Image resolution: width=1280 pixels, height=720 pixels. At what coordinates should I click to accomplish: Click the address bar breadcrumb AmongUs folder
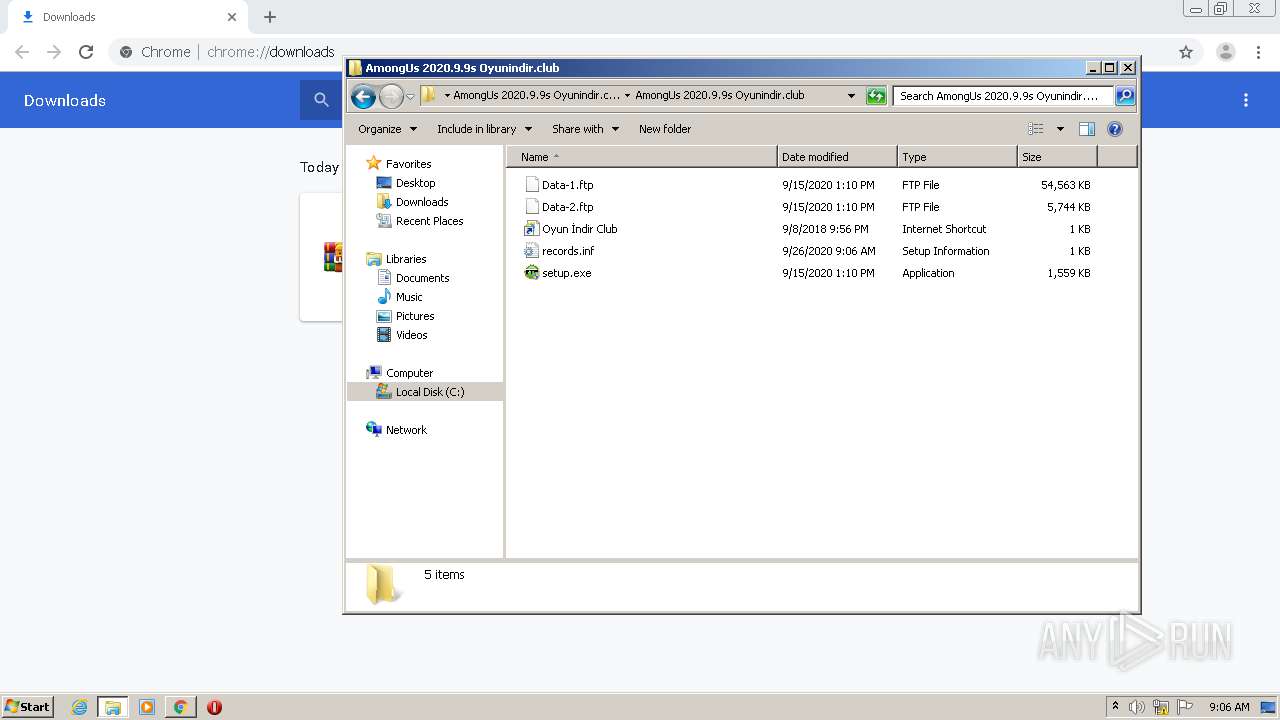pos(719,96)
